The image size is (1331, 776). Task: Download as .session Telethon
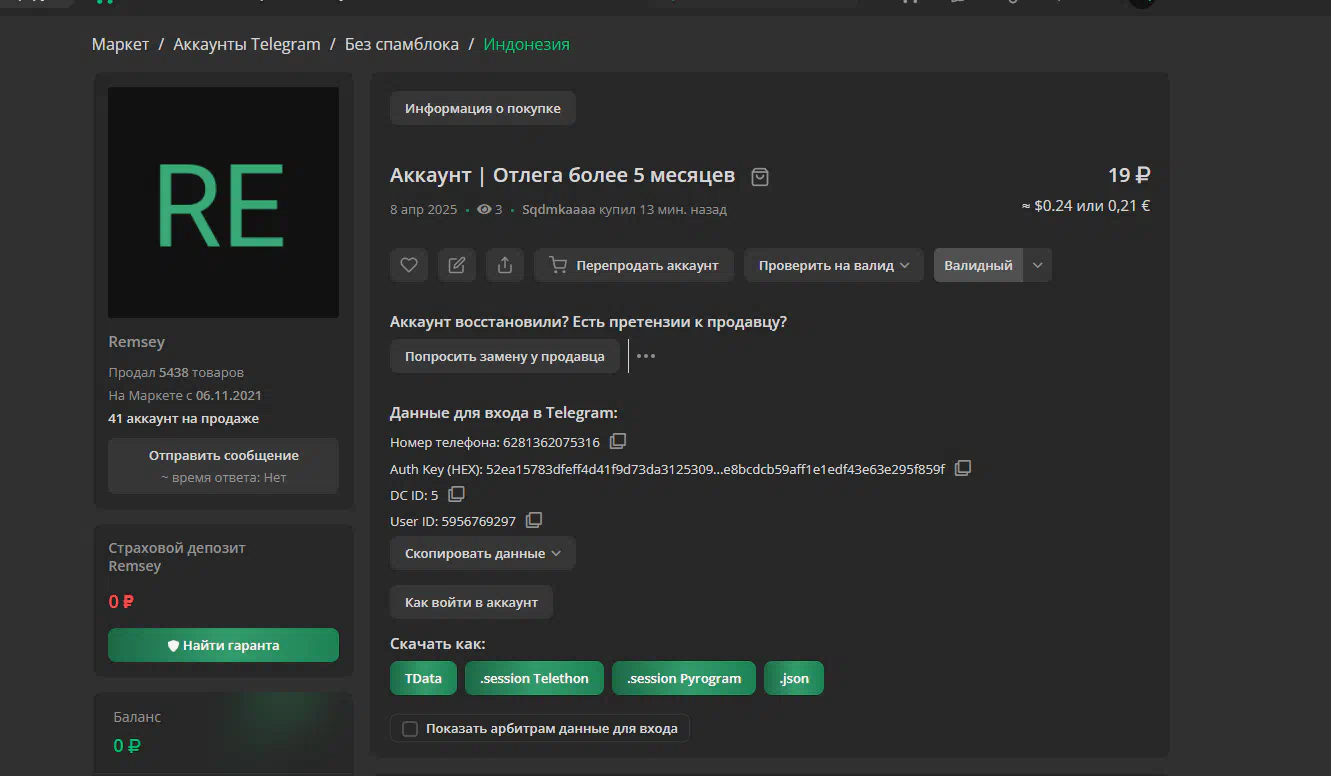pos(534,678)
